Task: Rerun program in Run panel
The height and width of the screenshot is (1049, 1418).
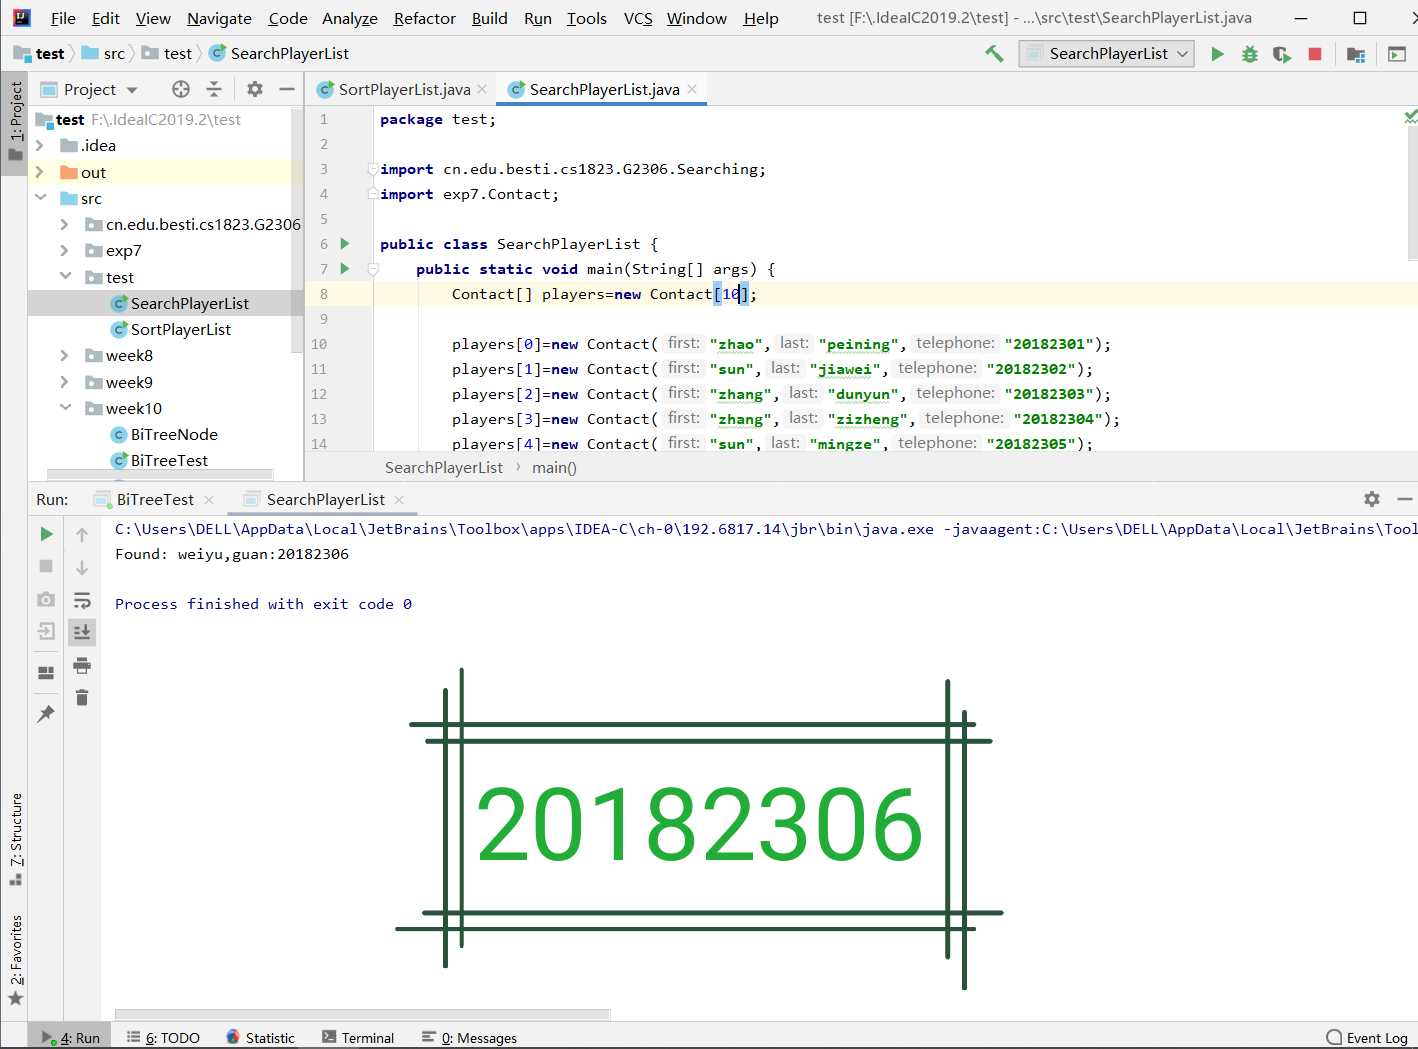Action: coord(46,534)
